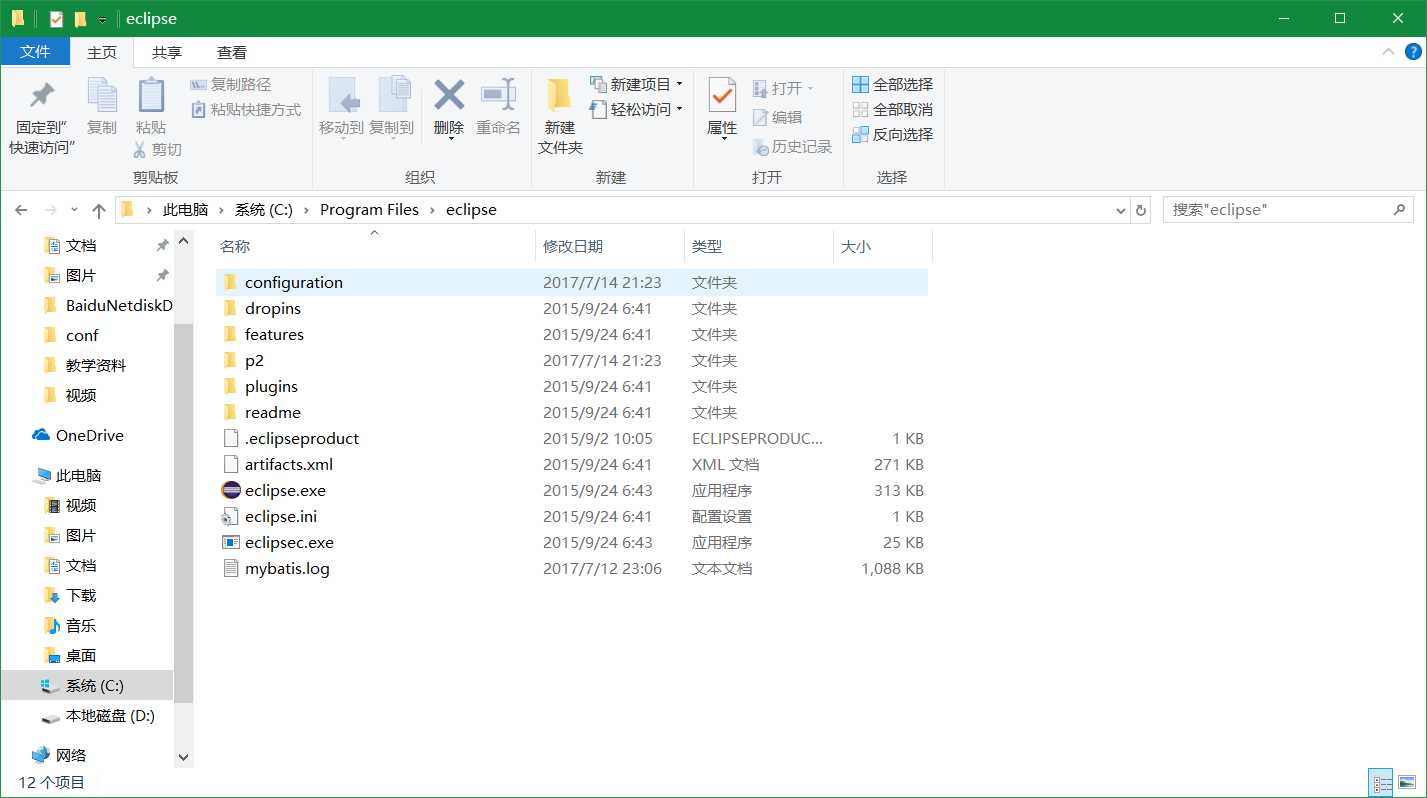This screenshot has width=1427, height=798.
Task: Click This PC in the address path
Action: click(186, 210)
